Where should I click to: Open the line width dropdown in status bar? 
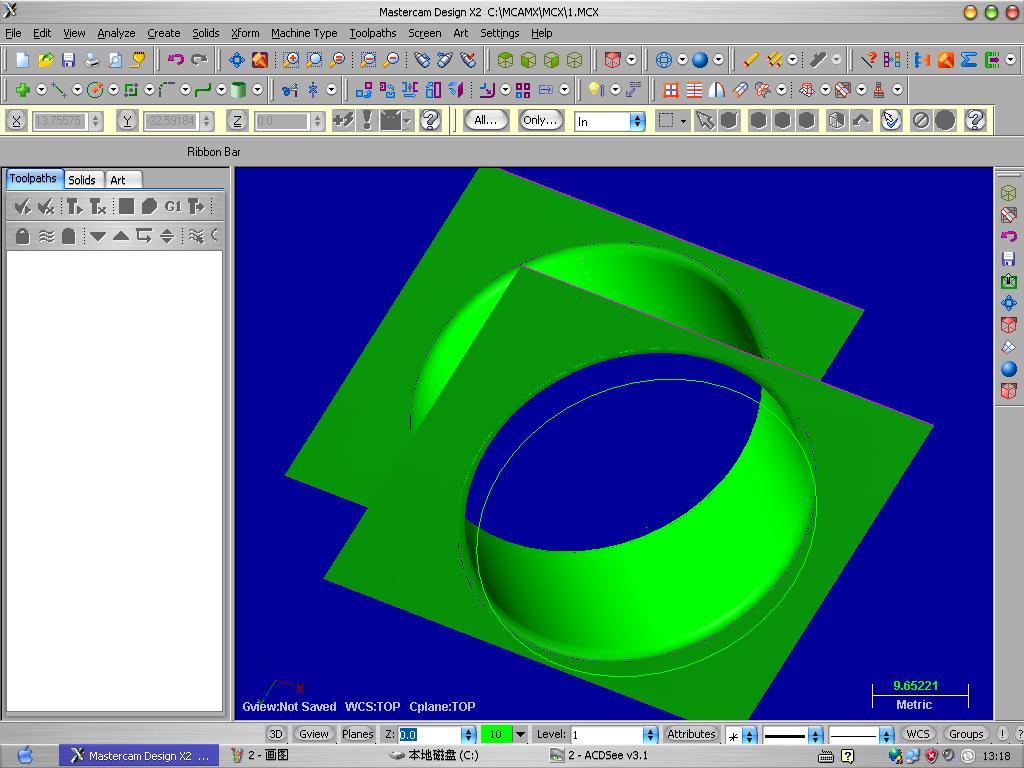click(x=886, y=735)
